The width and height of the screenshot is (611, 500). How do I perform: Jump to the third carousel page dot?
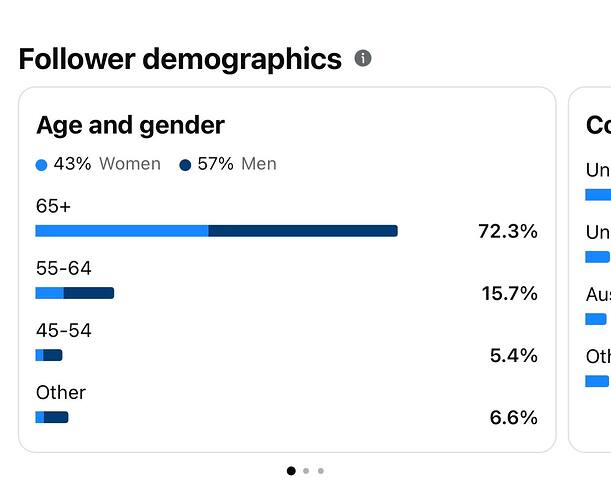[321, 471]
